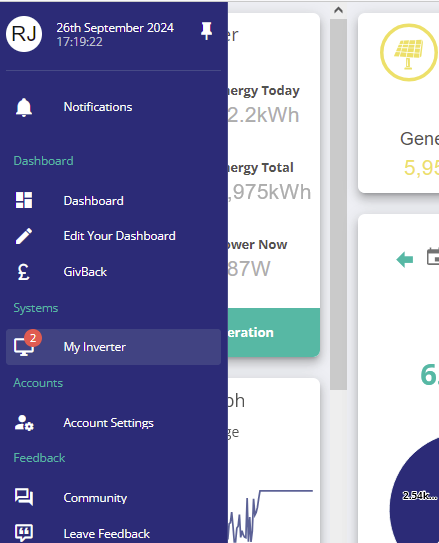Click the 'Power Now' label
Viewport: 439px width, 543px height.
258,244
